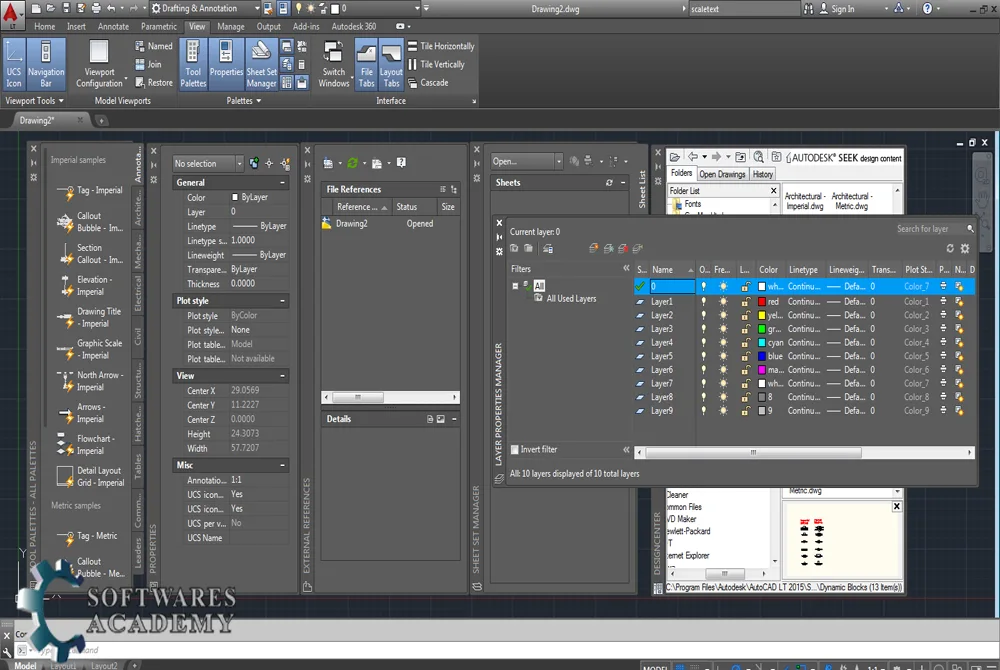Toggle the File Tabs ribbon button
This screenshot has height=670, width=1000.
click(366, 63)
